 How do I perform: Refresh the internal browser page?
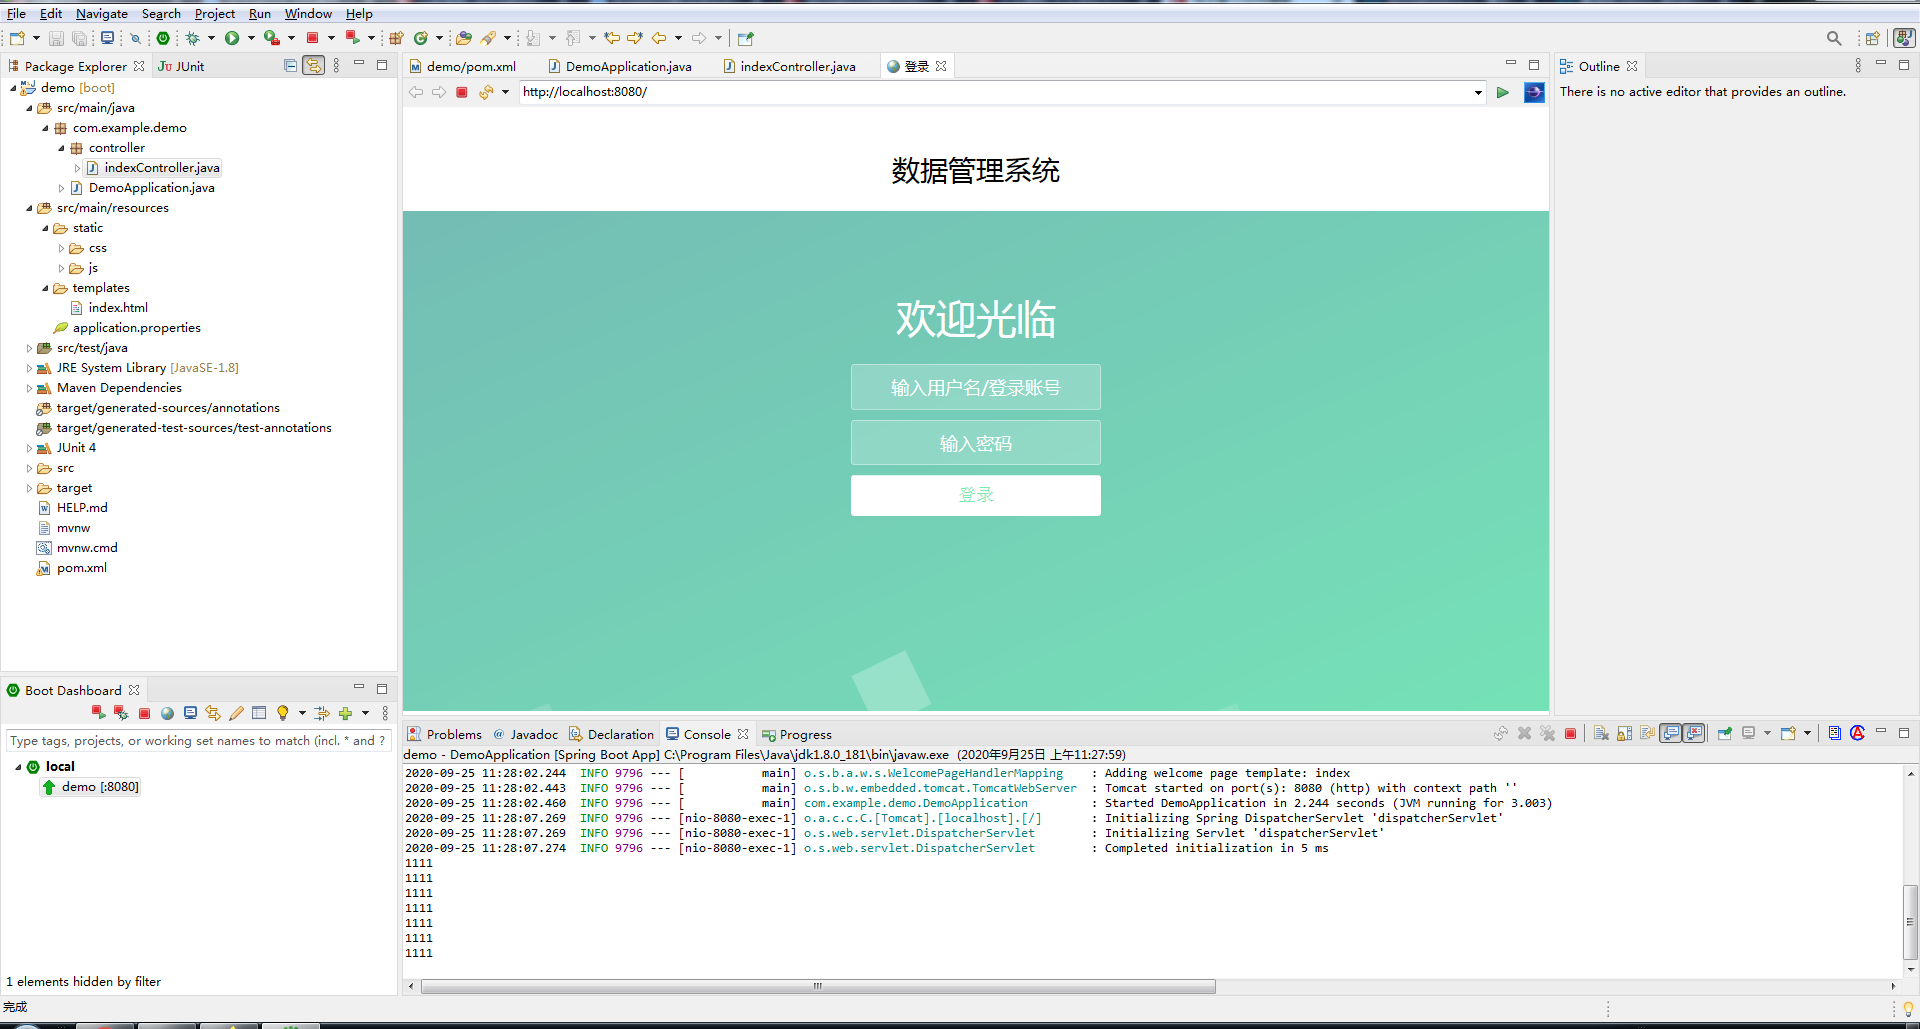pos(489,92)
